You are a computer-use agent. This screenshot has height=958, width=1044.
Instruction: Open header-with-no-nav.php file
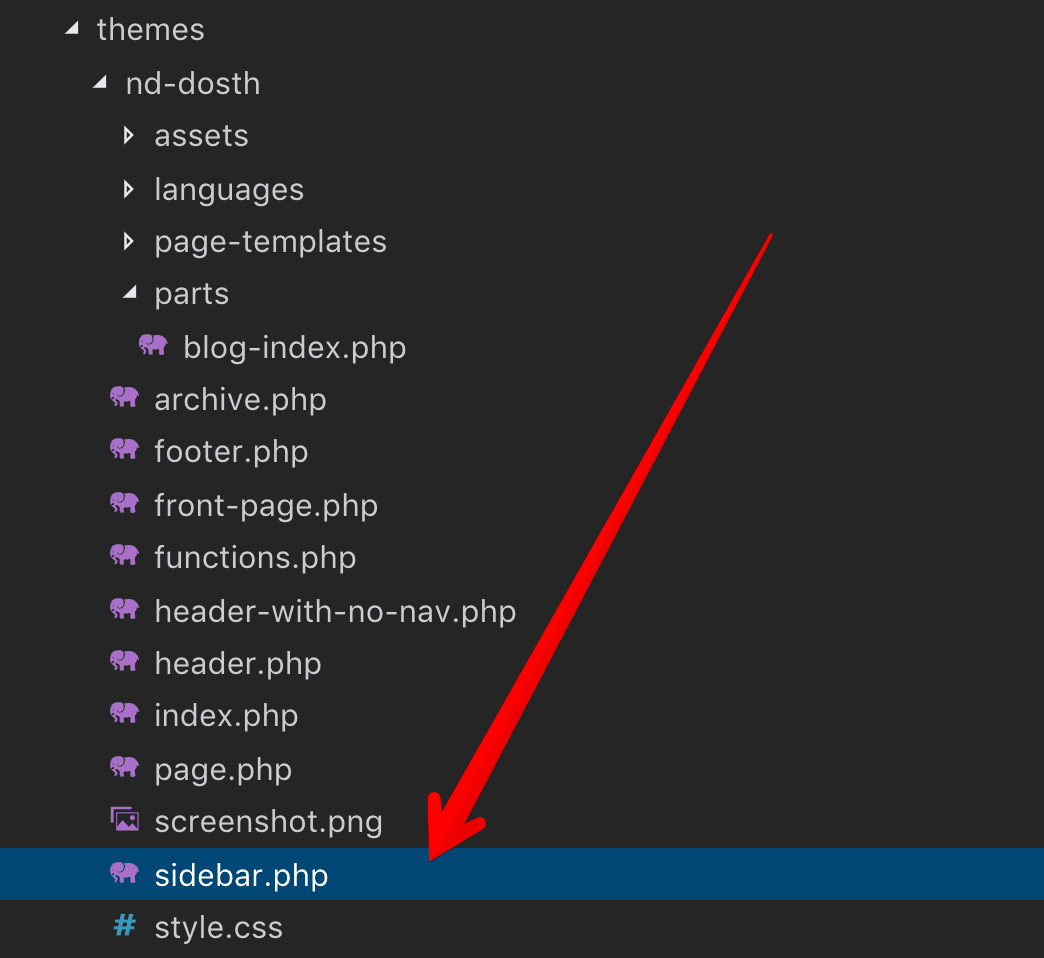click(335, 610)
